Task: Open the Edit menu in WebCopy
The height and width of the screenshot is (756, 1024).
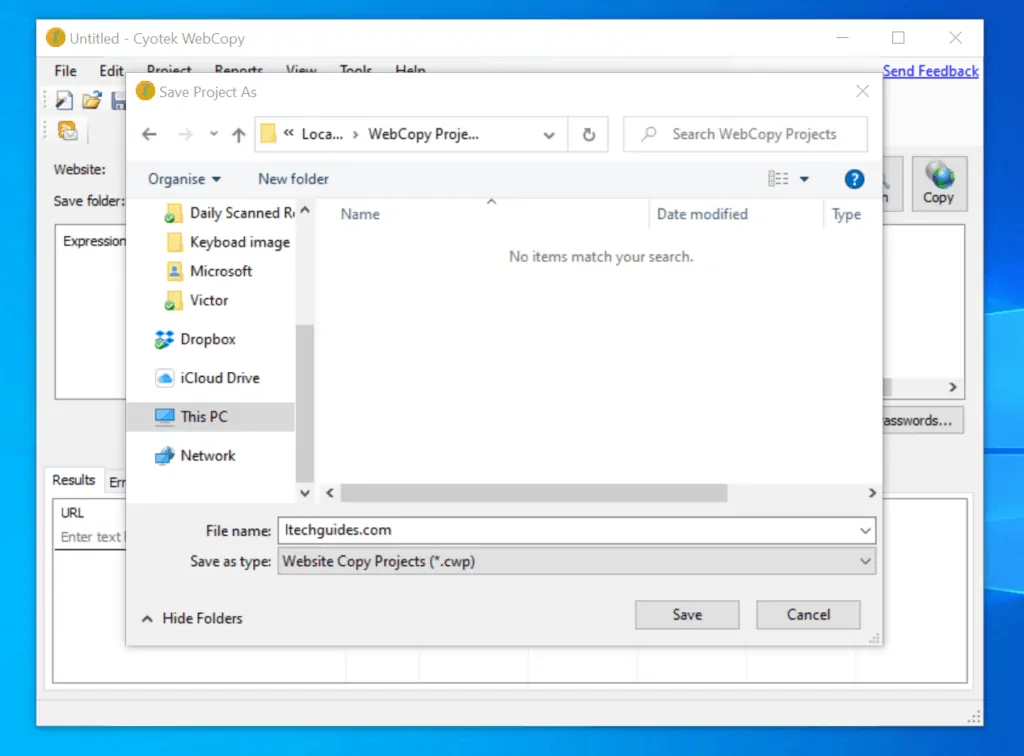Action: coord(111,71)
